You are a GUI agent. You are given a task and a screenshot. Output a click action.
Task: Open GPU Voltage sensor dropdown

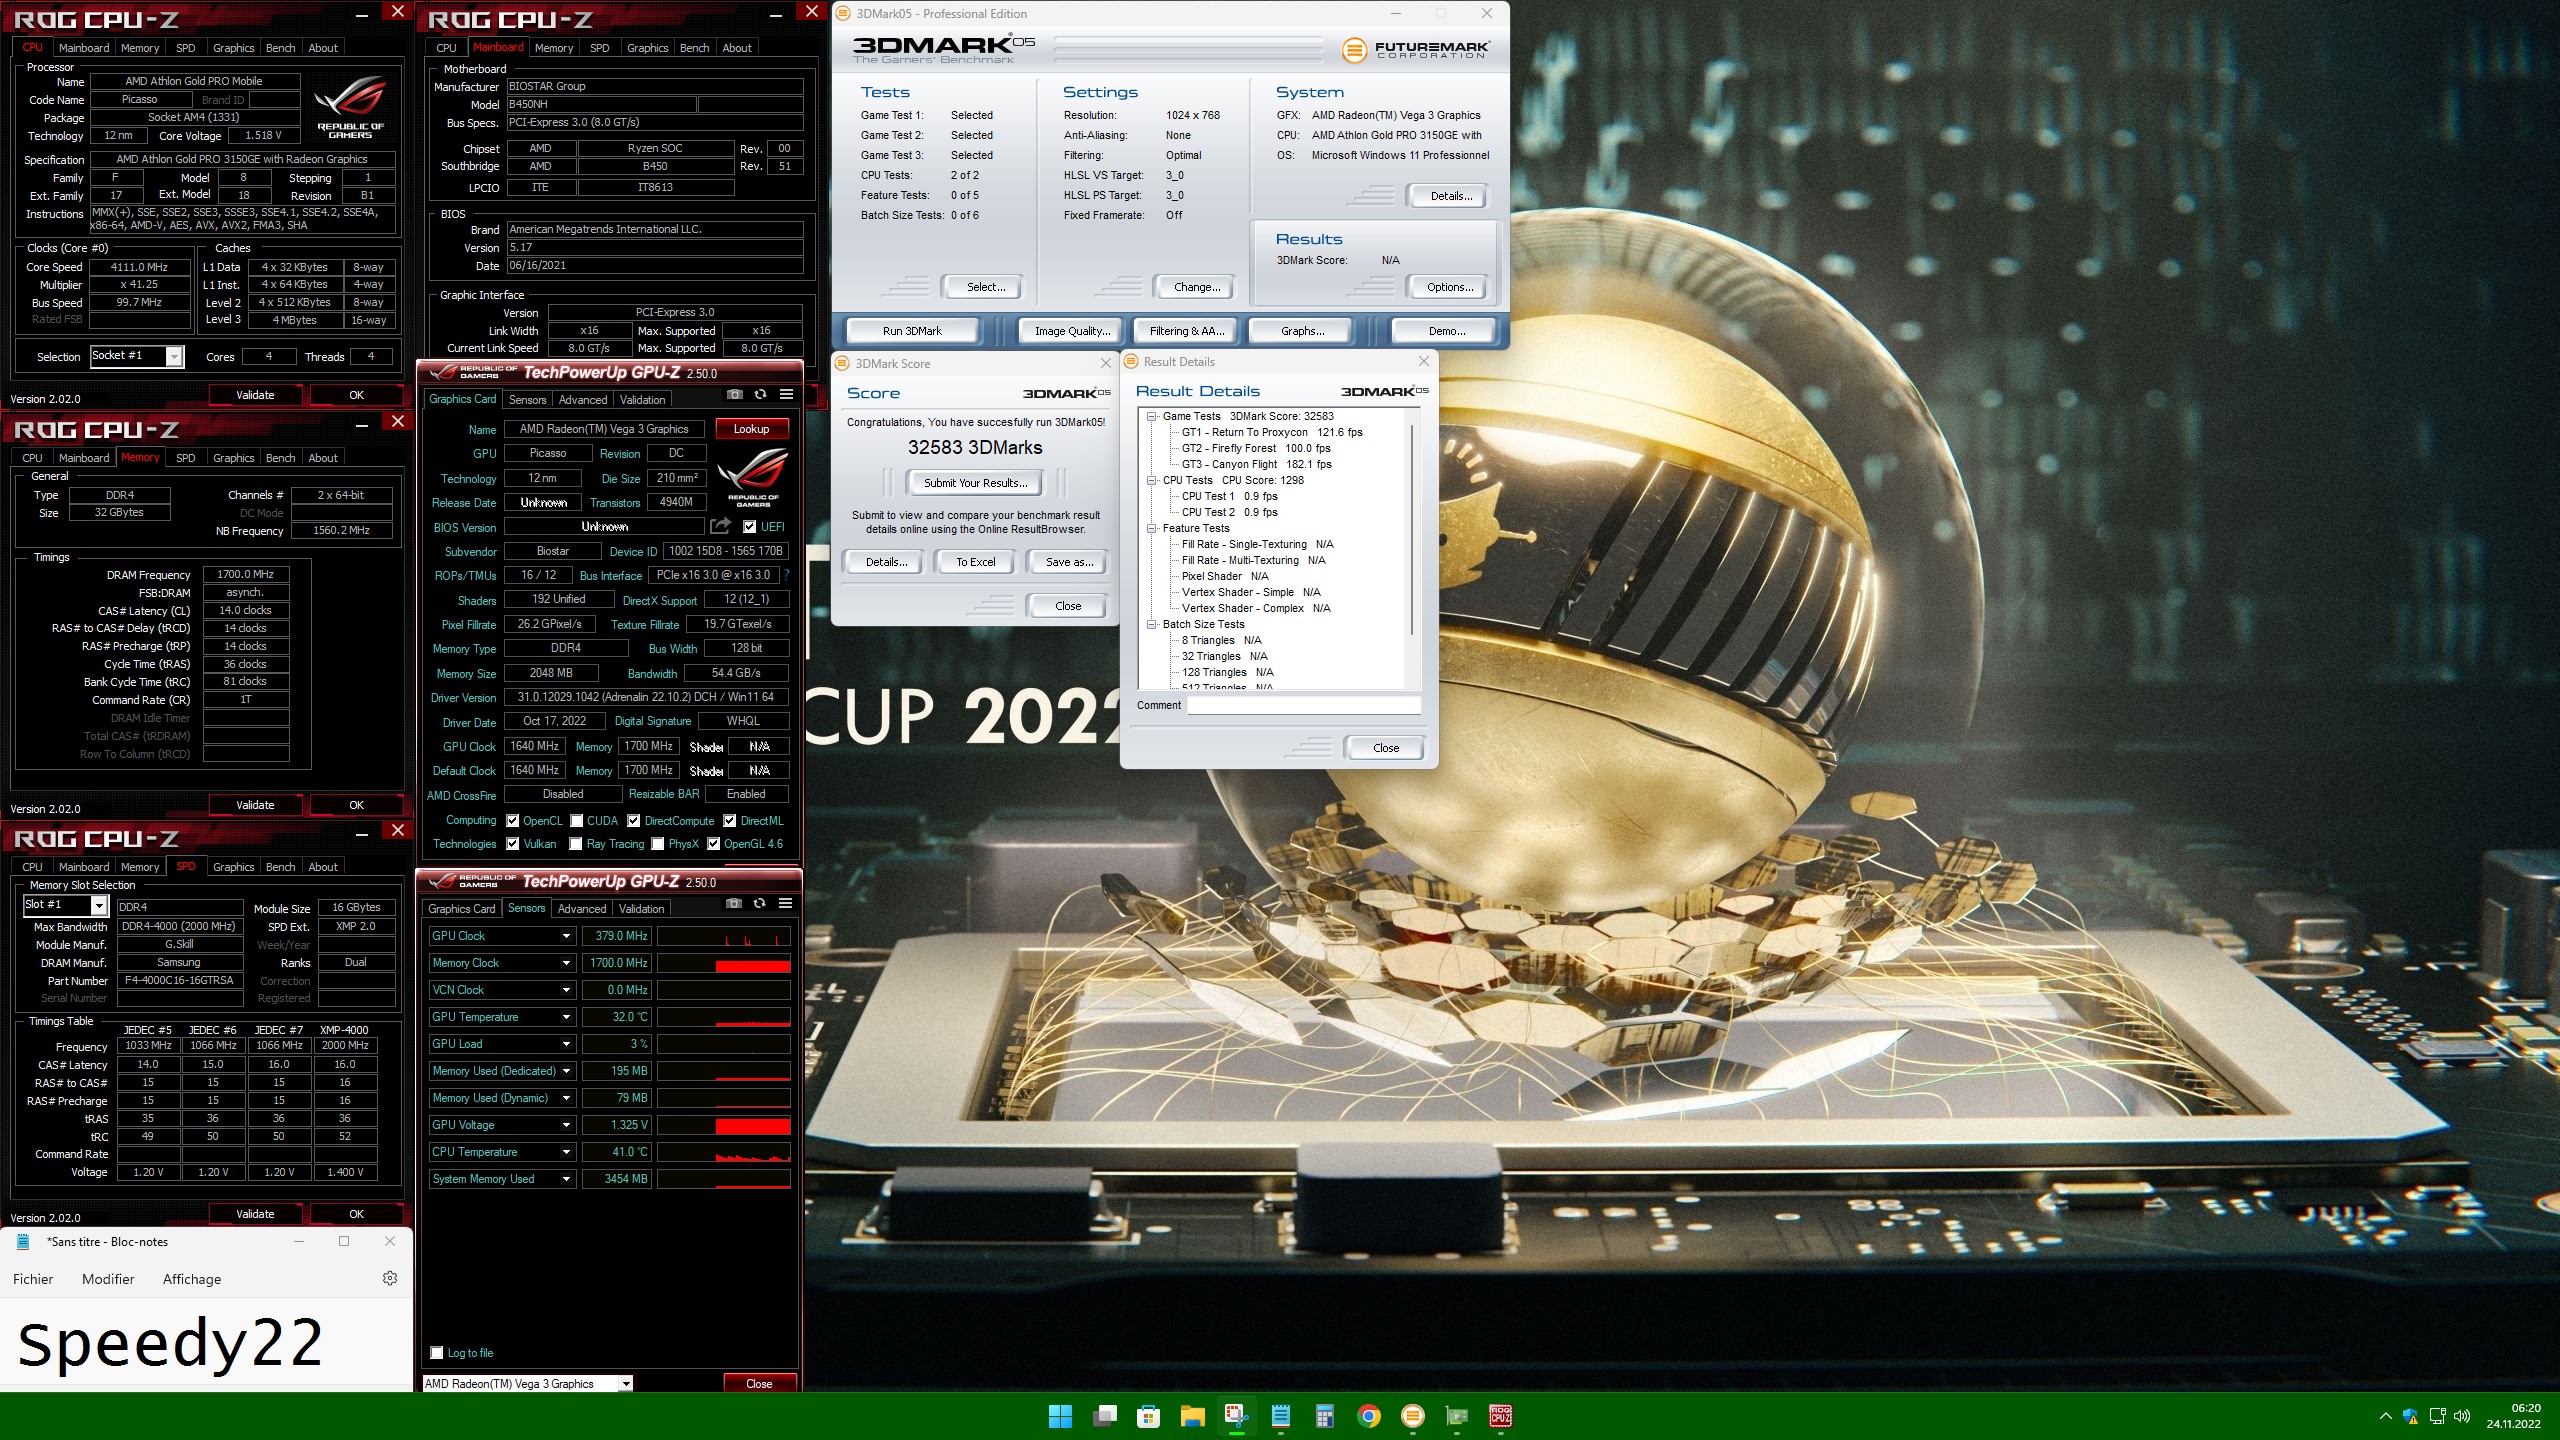click(566, 1125)
